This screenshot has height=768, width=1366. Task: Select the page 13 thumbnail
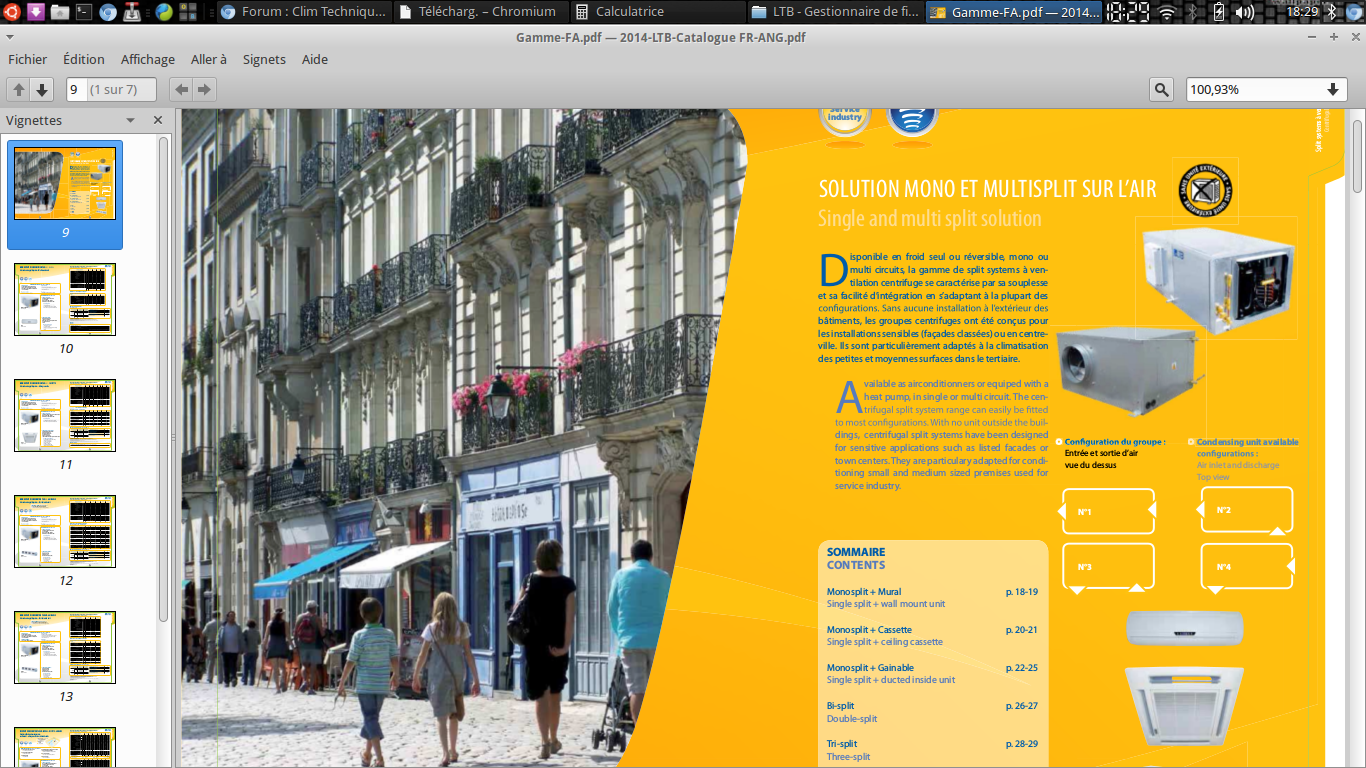coord(65,647)
